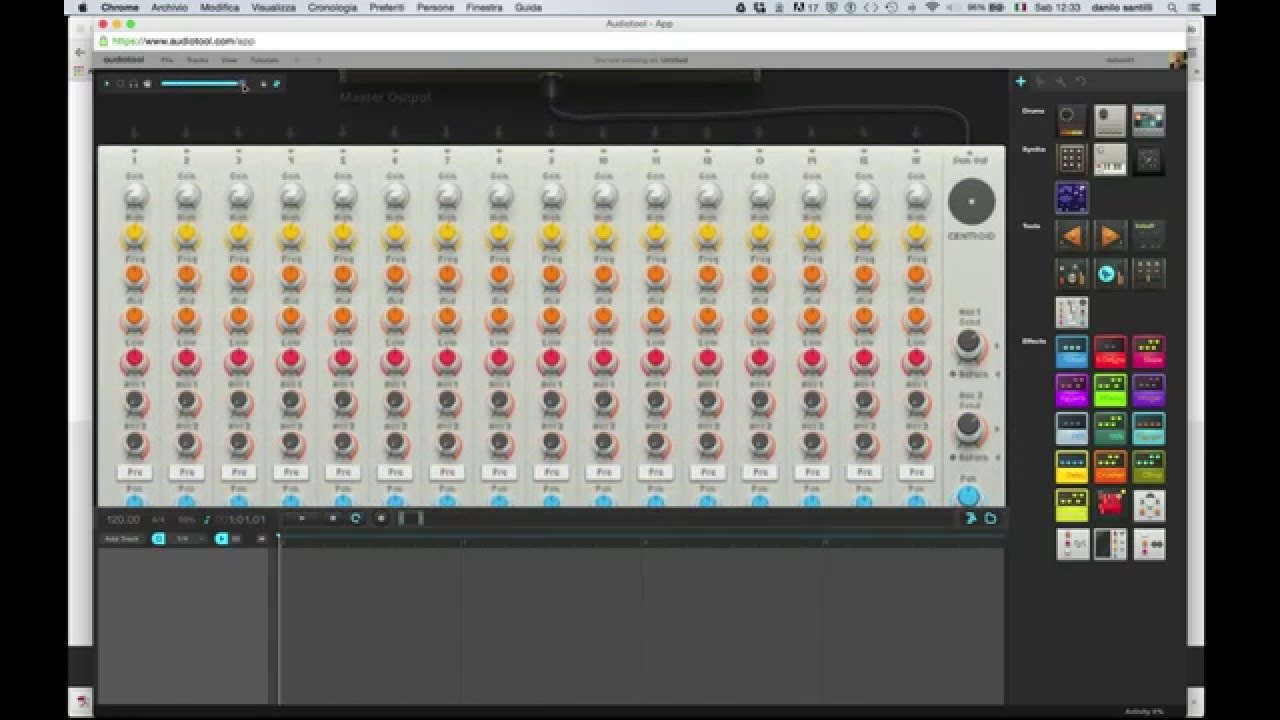This screenshot has height=720, width=1280.
Task: Select the first drum machine in the Drums row
Action: (1071, 120)
